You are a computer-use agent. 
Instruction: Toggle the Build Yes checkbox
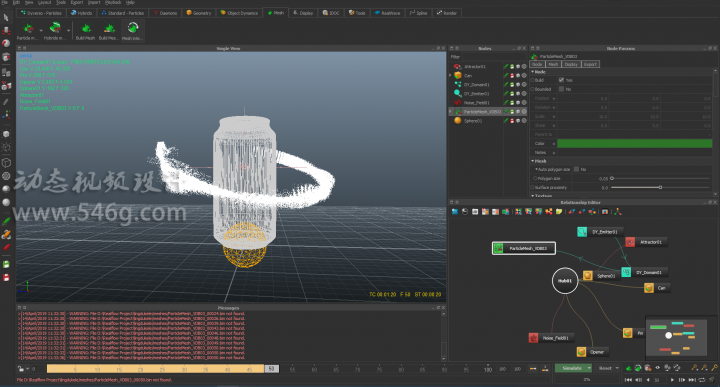click(561, 80)
